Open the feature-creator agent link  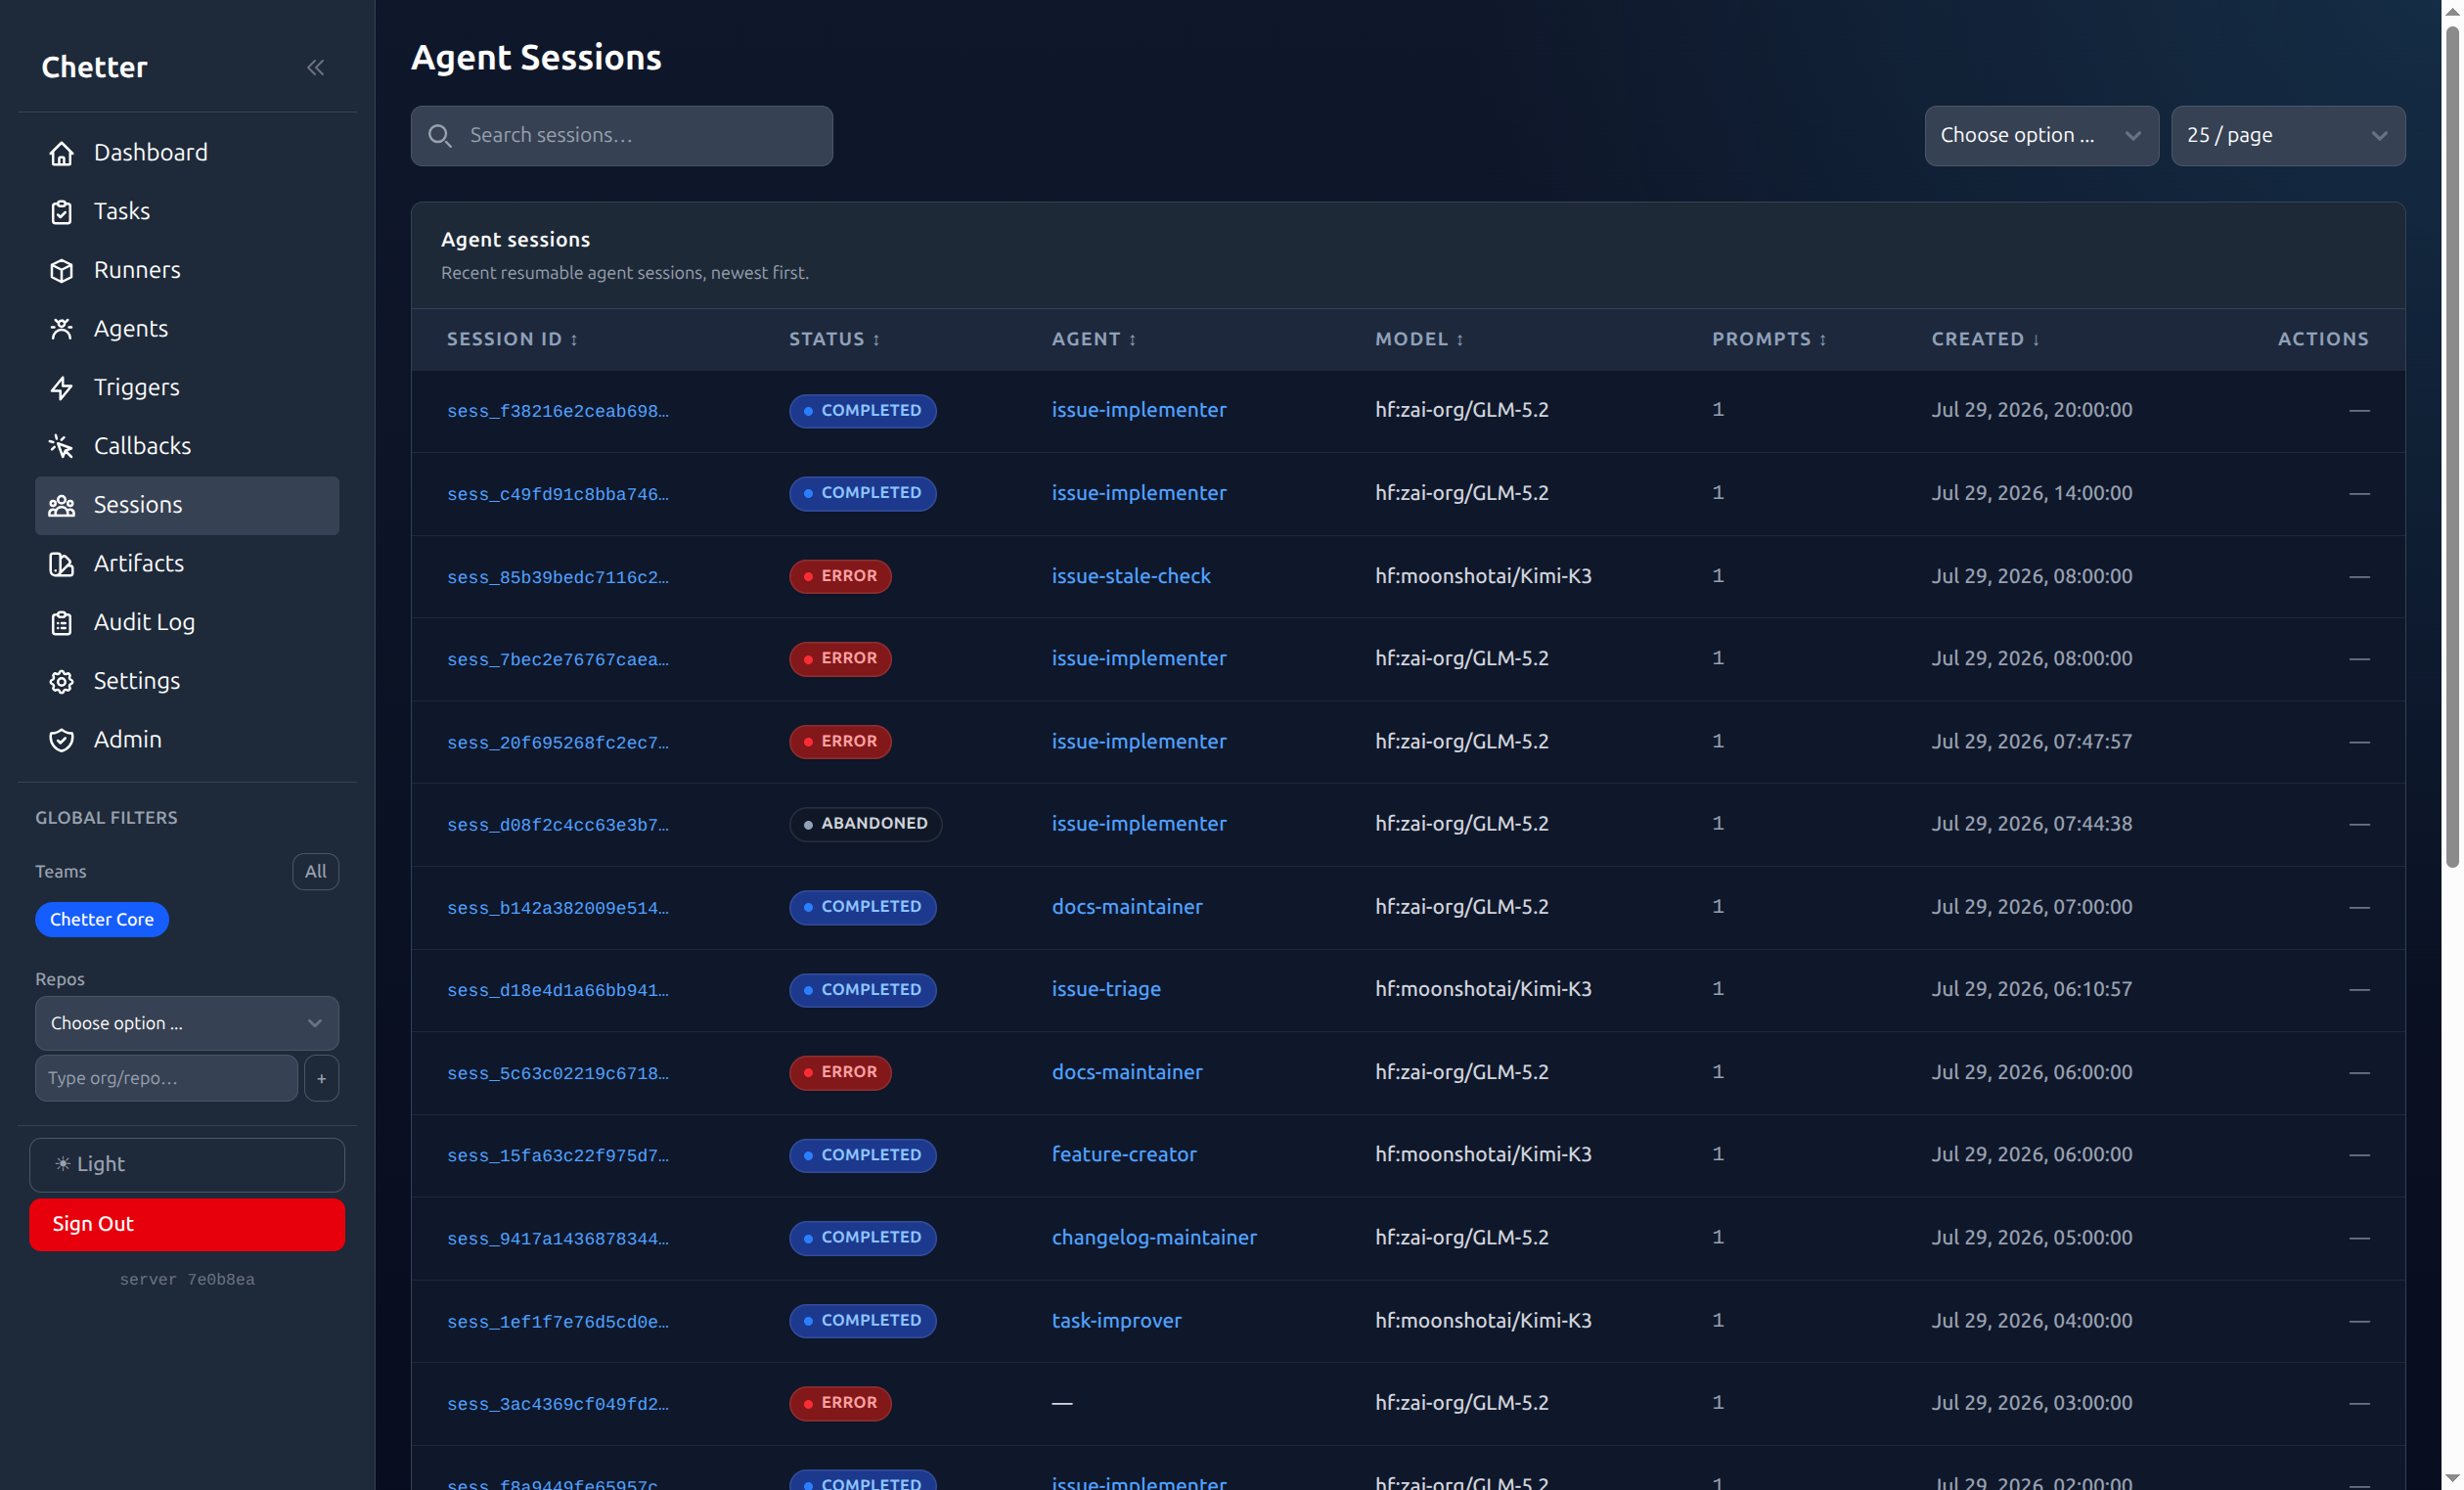tap(1123, 1154)
